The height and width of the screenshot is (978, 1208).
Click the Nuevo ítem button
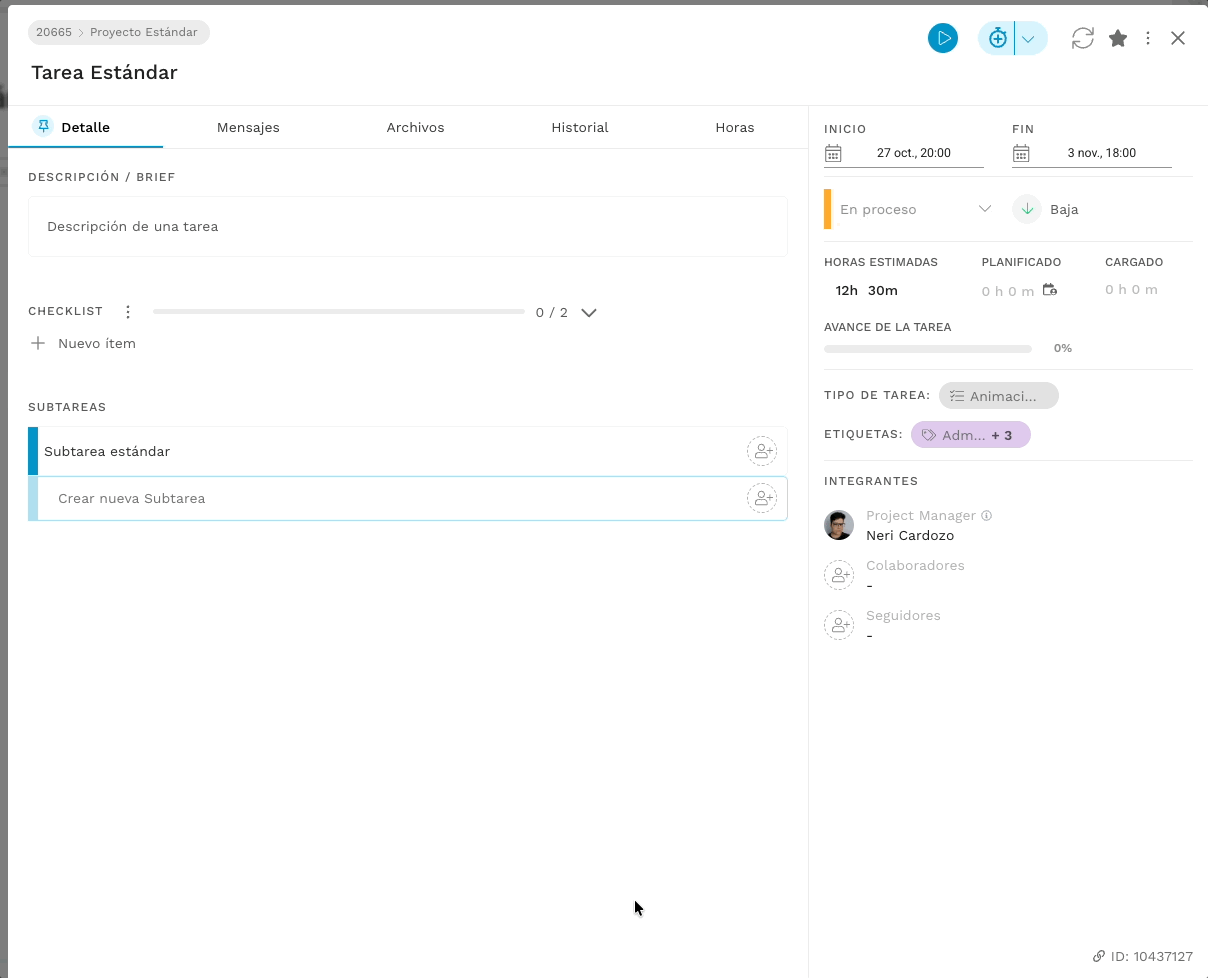click(x=84, y=343)
